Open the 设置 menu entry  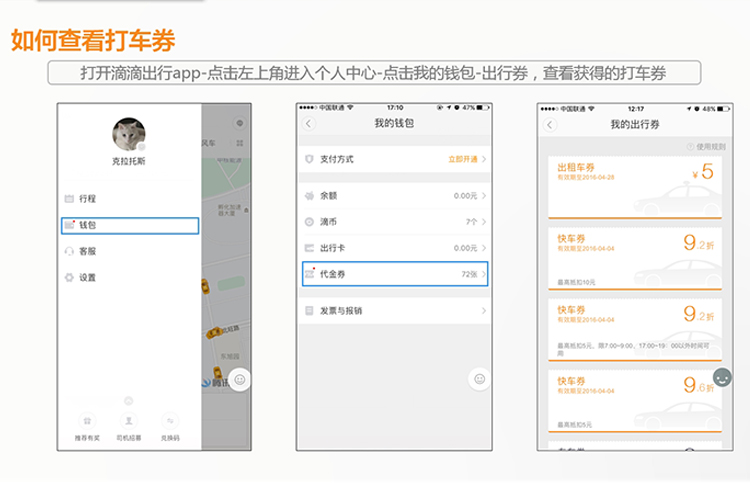[x=130, y=277]
